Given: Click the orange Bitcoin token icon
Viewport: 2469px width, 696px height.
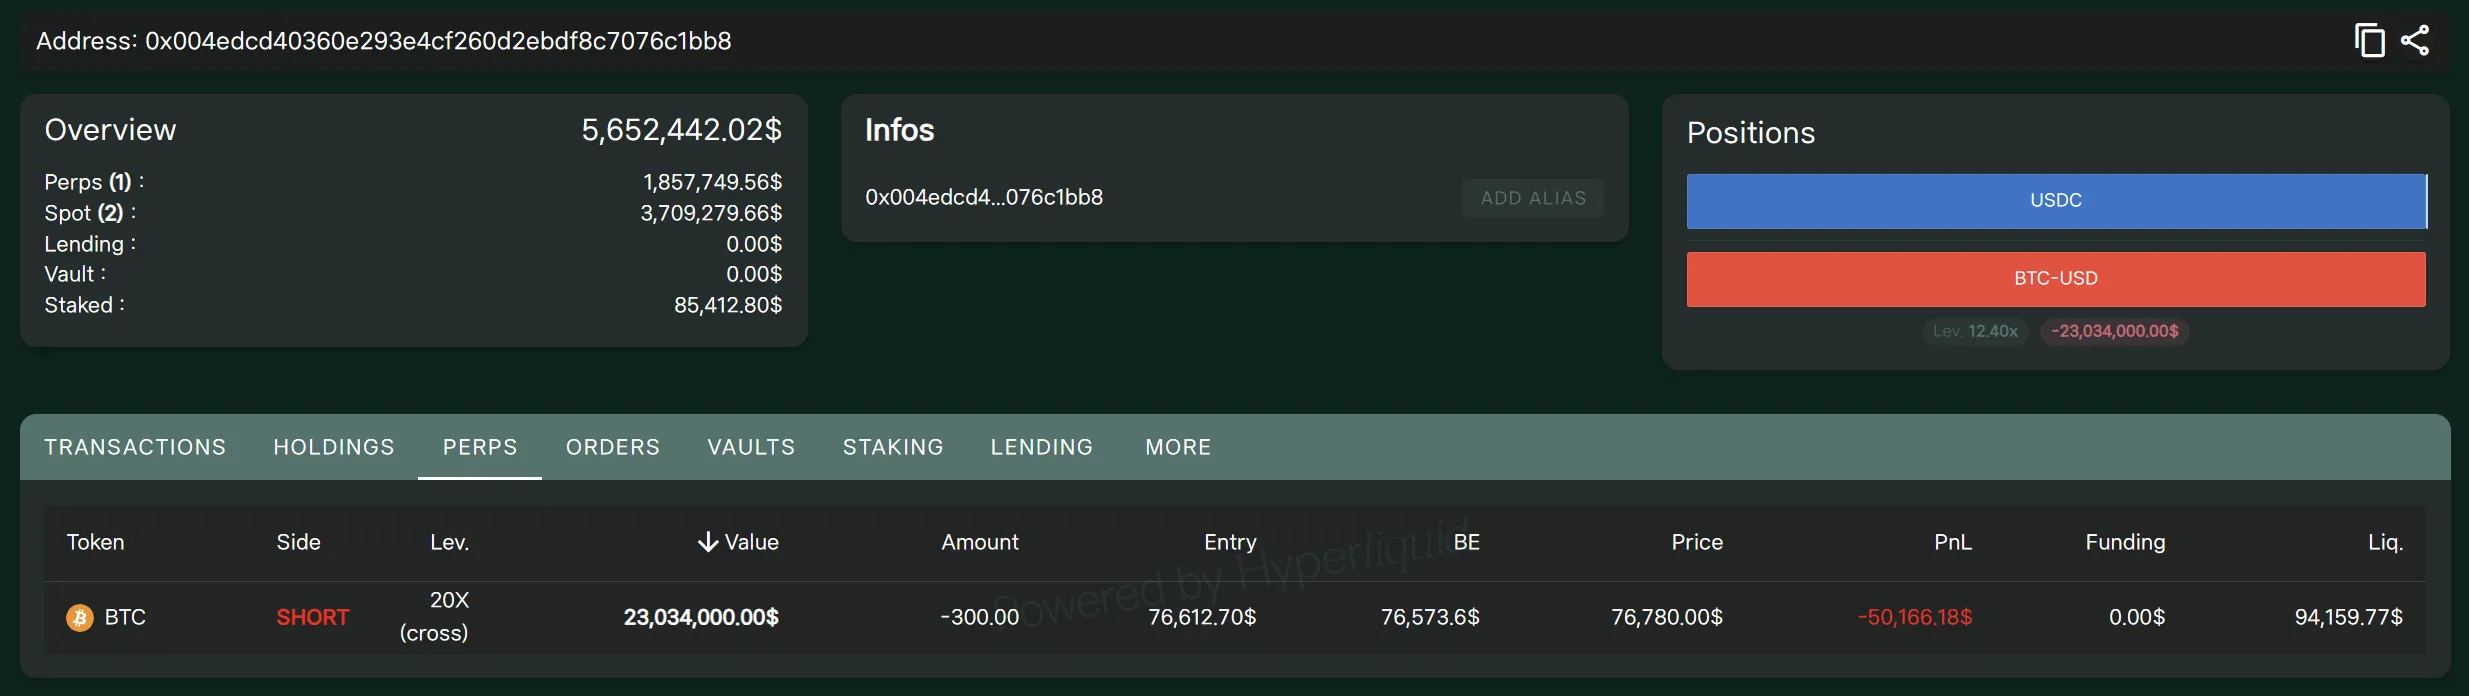Looking at the screenshot, I should pos(80,618).
